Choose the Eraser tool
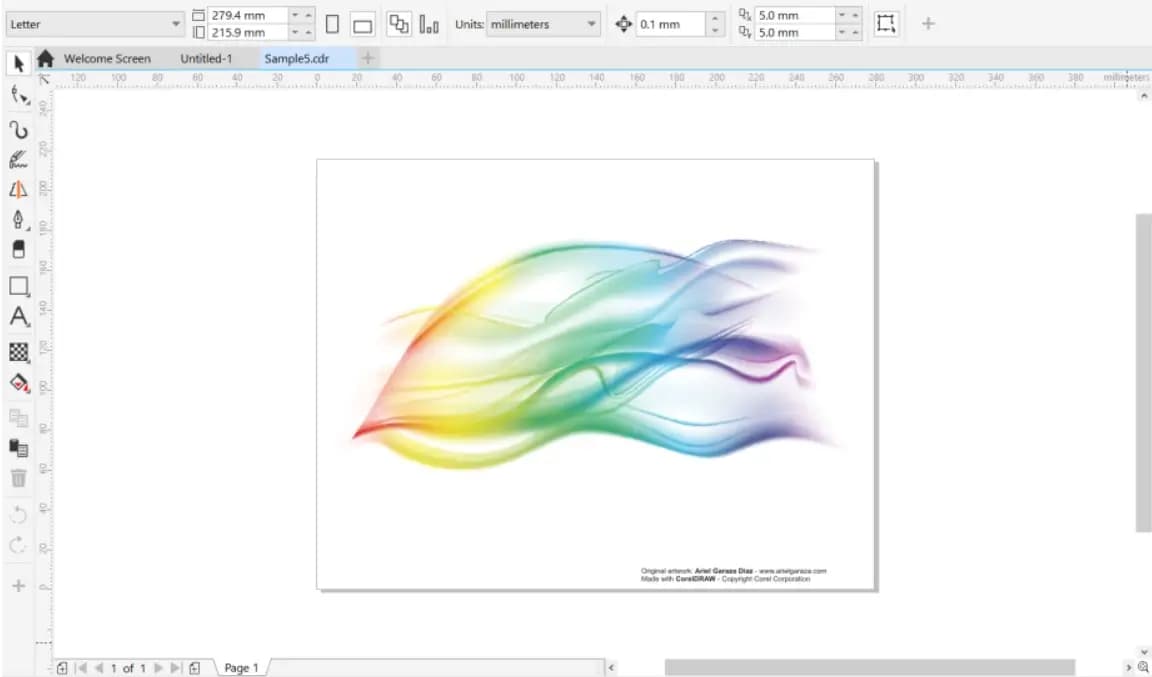The height and width of the screenshot is (677, 1152). coord(18,249)
